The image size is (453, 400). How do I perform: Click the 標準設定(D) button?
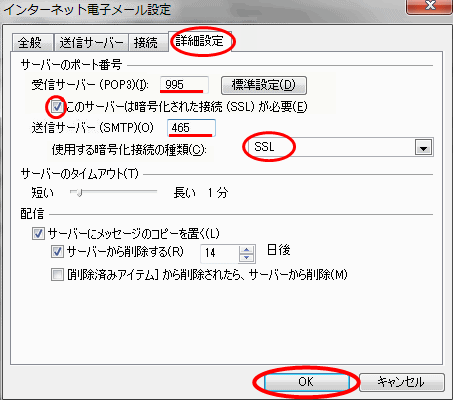[x=264, y=85]
